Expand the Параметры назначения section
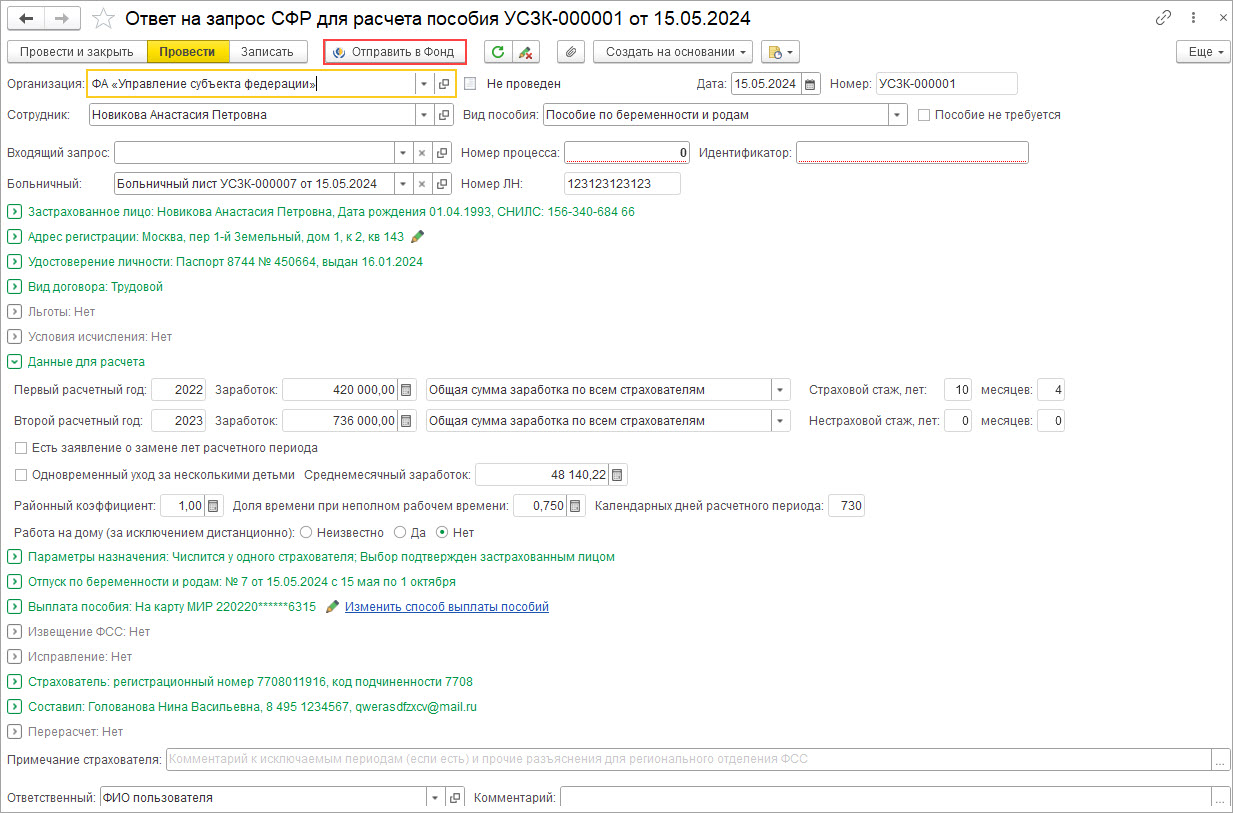 [x=14, y=557]
